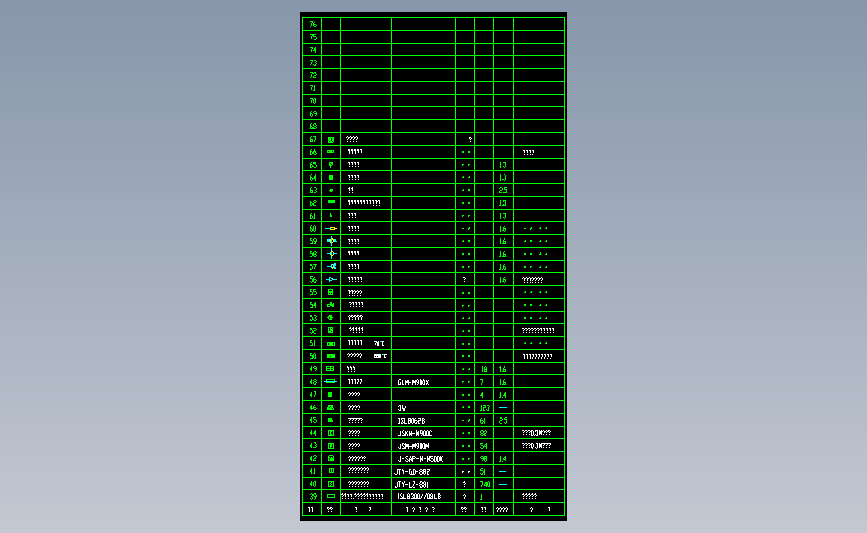Select the boxed symbol in row 43

tap(331, 446)
